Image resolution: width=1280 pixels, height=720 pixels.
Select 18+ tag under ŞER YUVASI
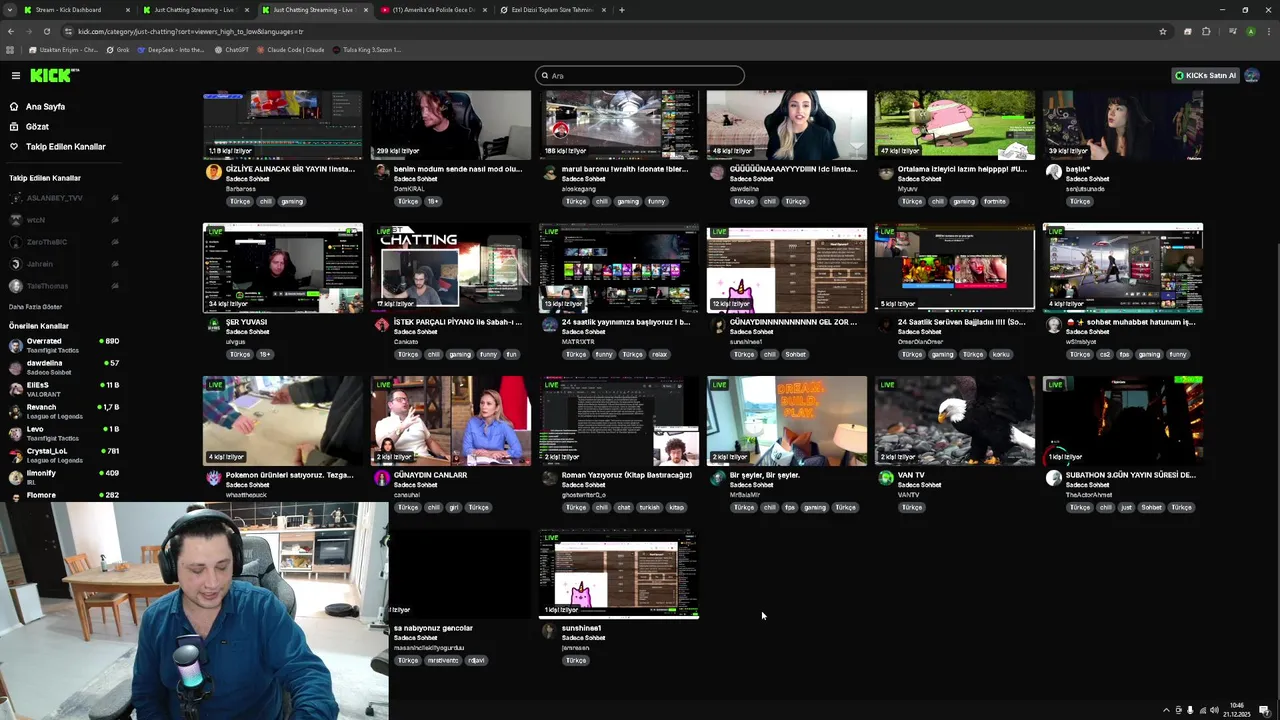click(x=265, y=354)
